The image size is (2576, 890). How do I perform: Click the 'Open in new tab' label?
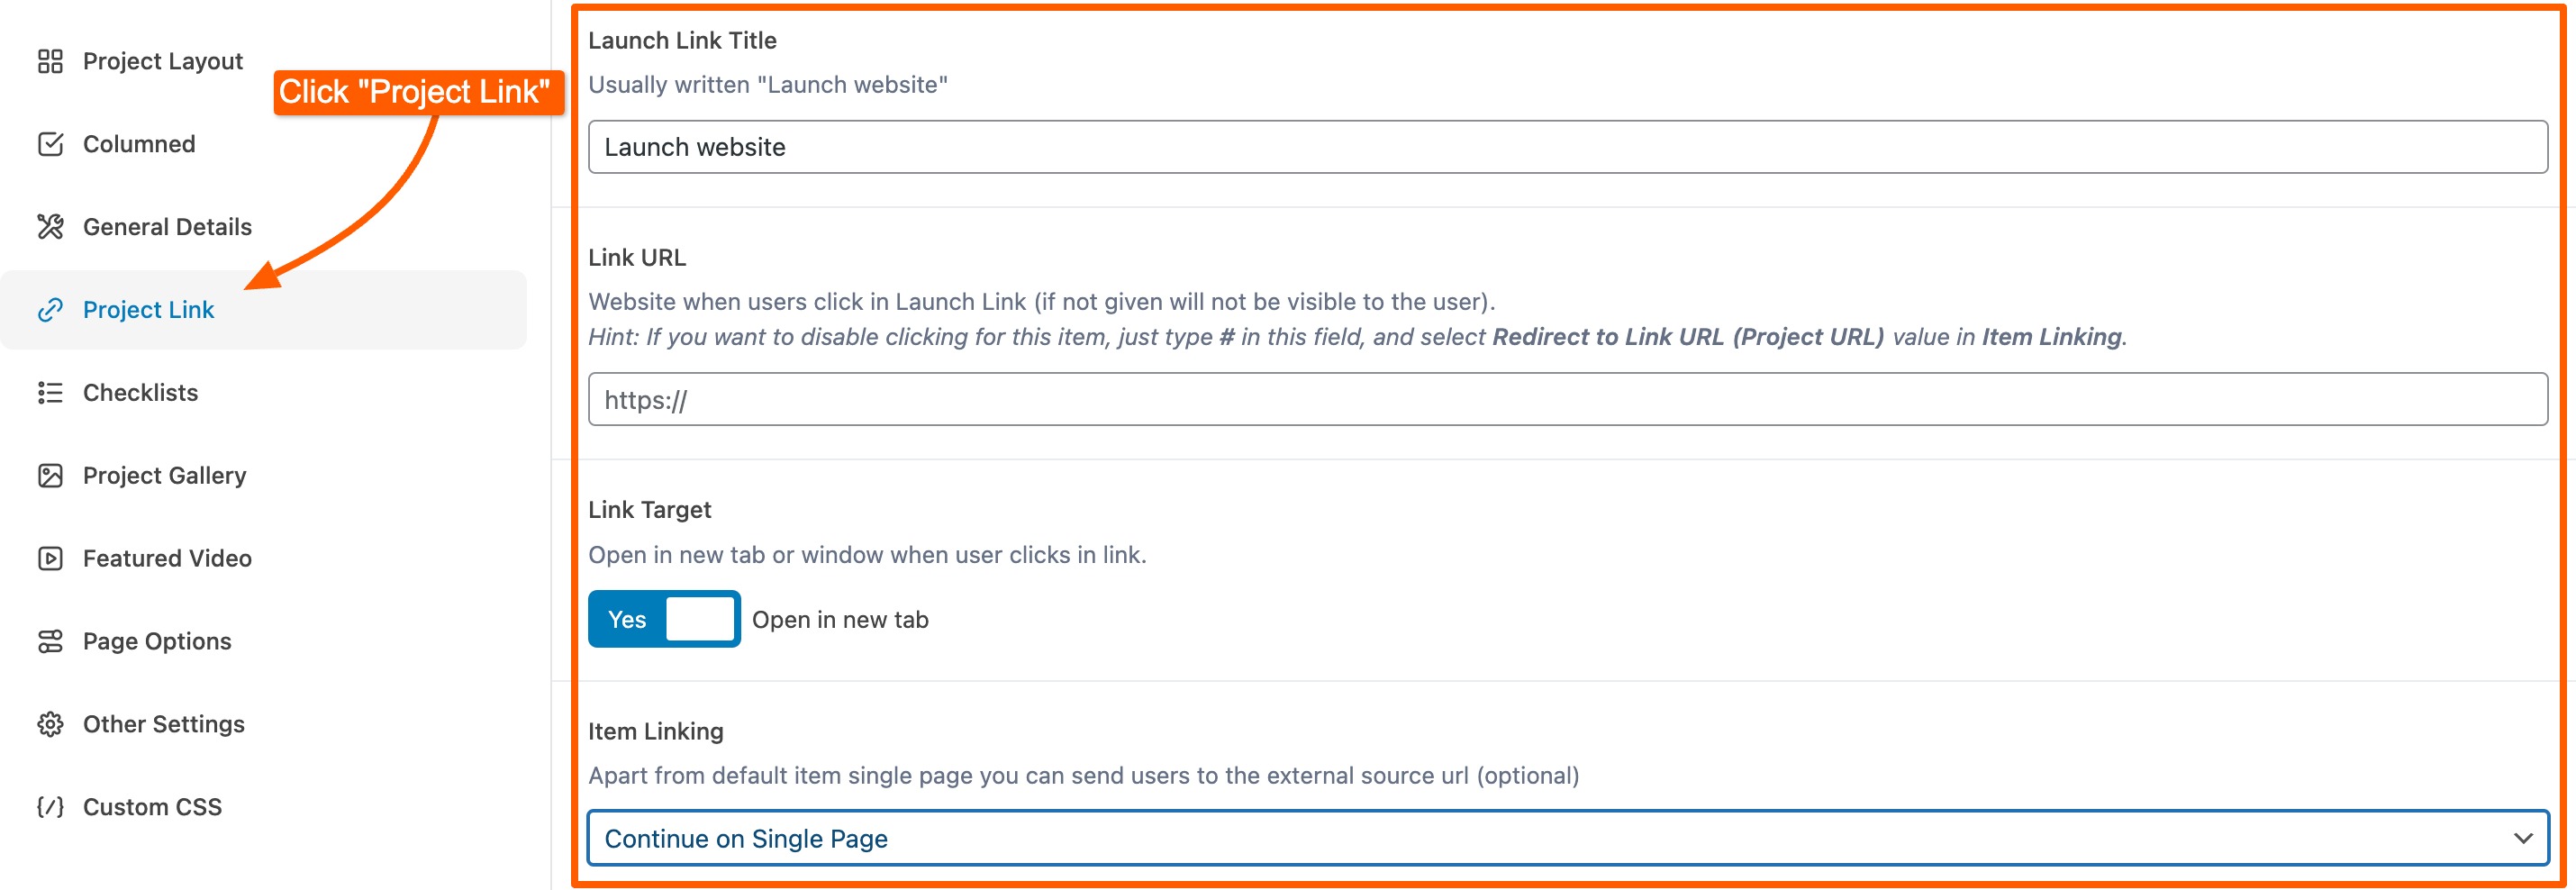pos(840,620)
